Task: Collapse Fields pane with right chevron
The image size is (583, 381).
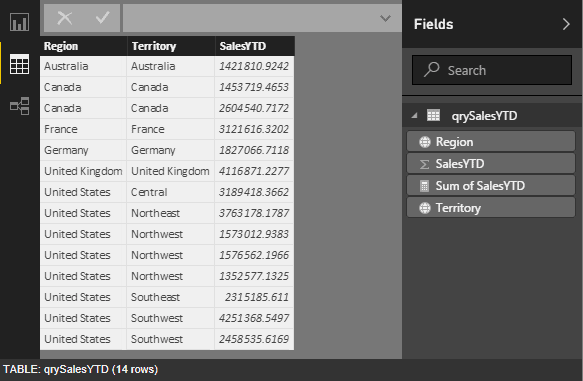Action: click(x=566, y=24)
